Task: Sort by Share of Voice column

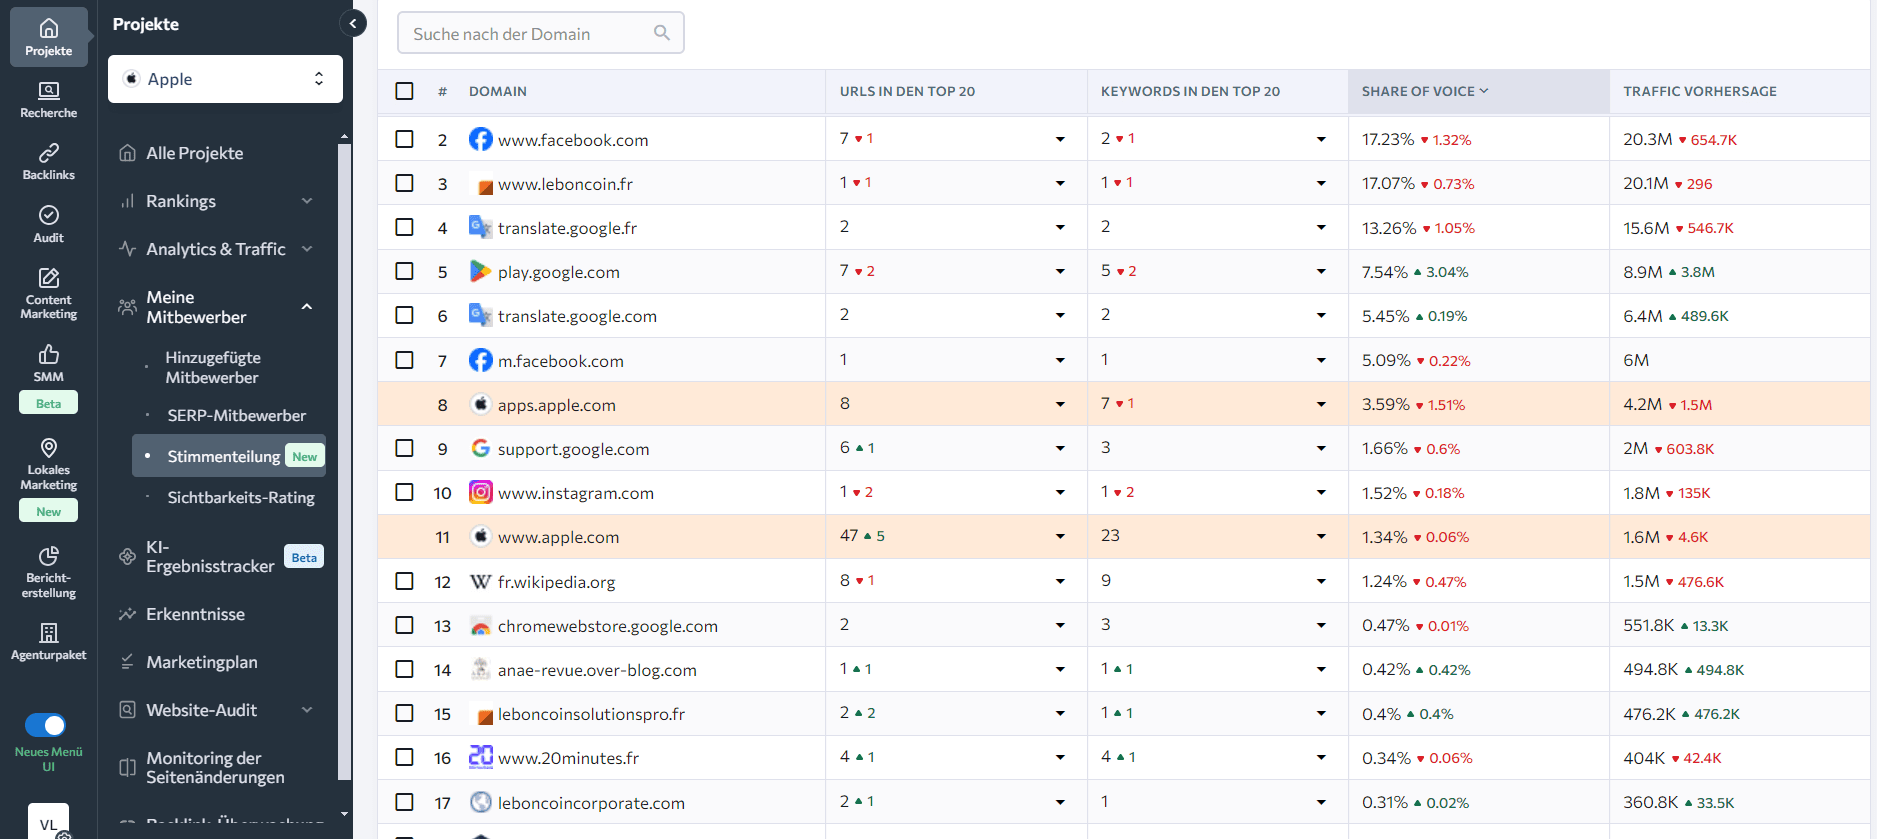Action: 1425,91
